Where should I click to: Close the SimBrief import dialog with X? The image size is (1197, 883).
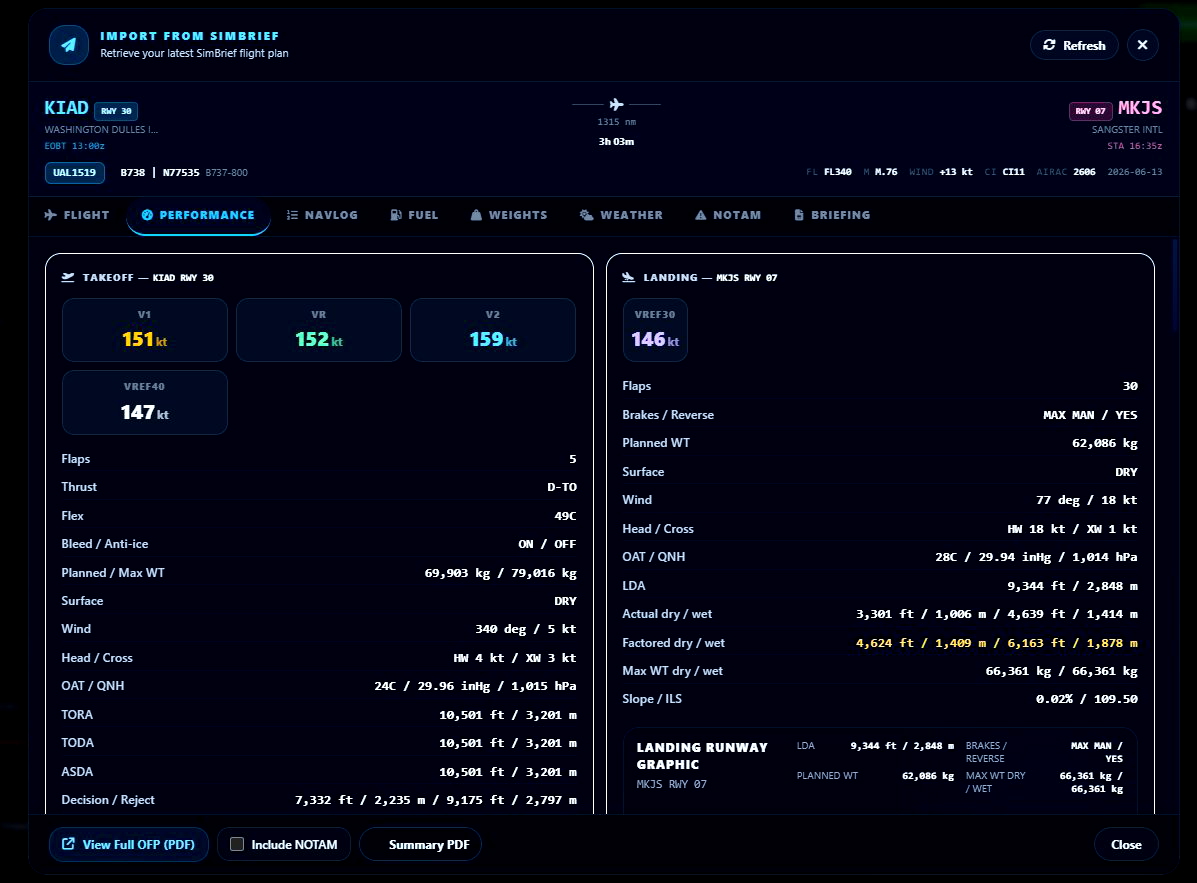tap(1142, 45)
